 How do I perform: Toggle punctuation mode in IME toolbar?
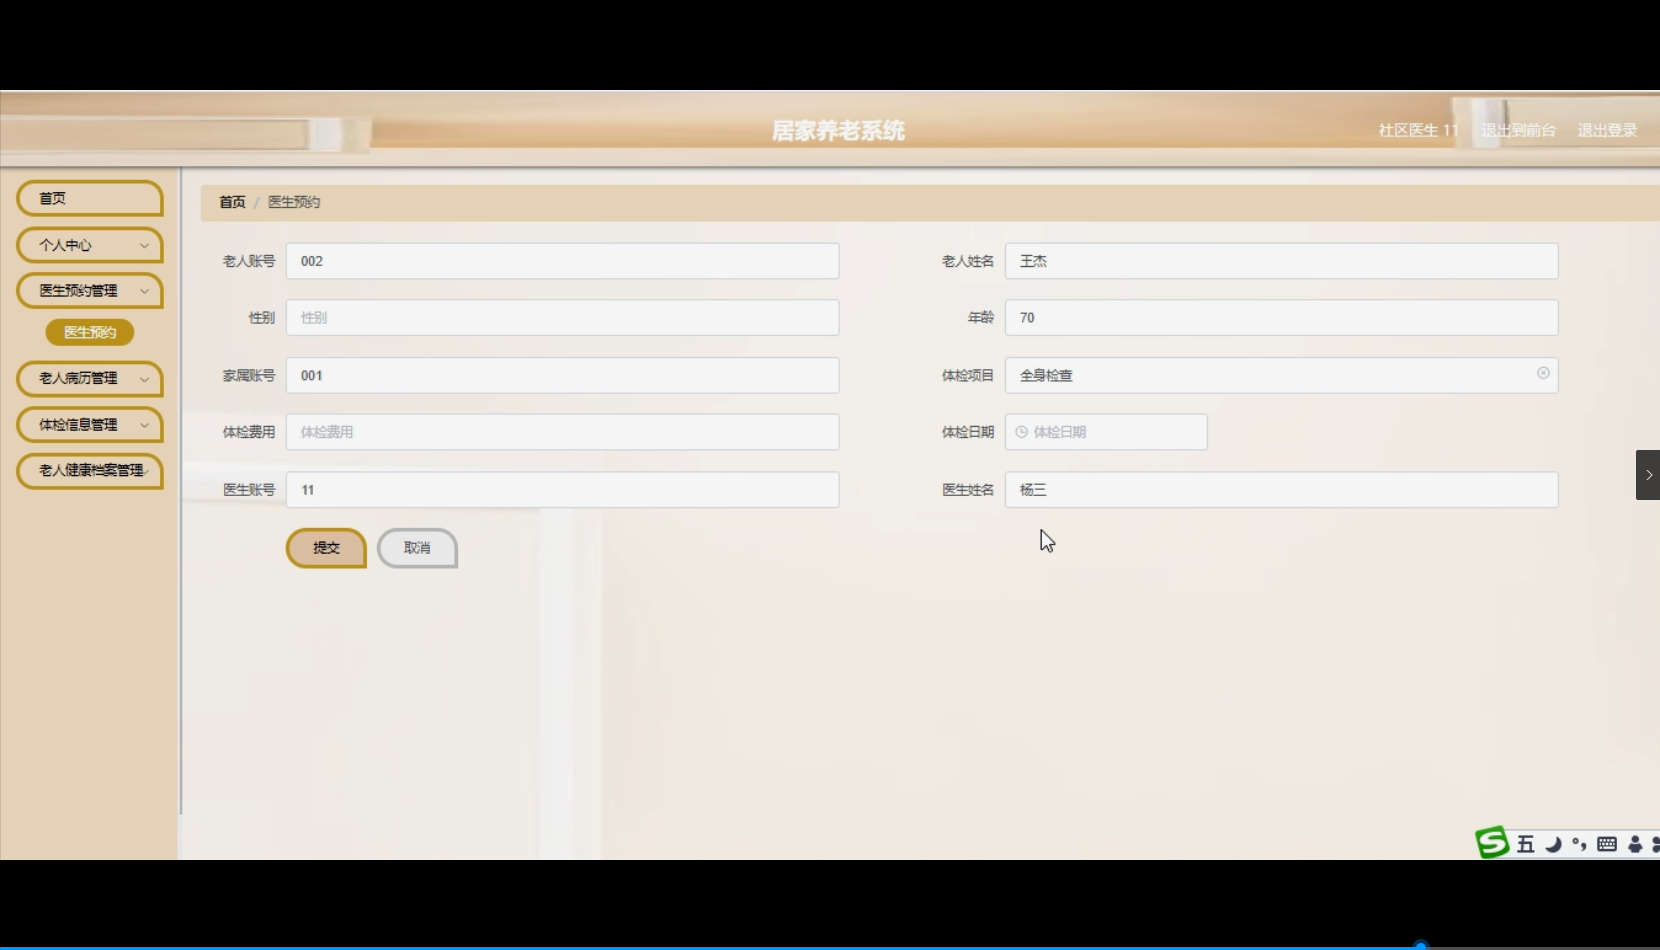coord(1579,844)
